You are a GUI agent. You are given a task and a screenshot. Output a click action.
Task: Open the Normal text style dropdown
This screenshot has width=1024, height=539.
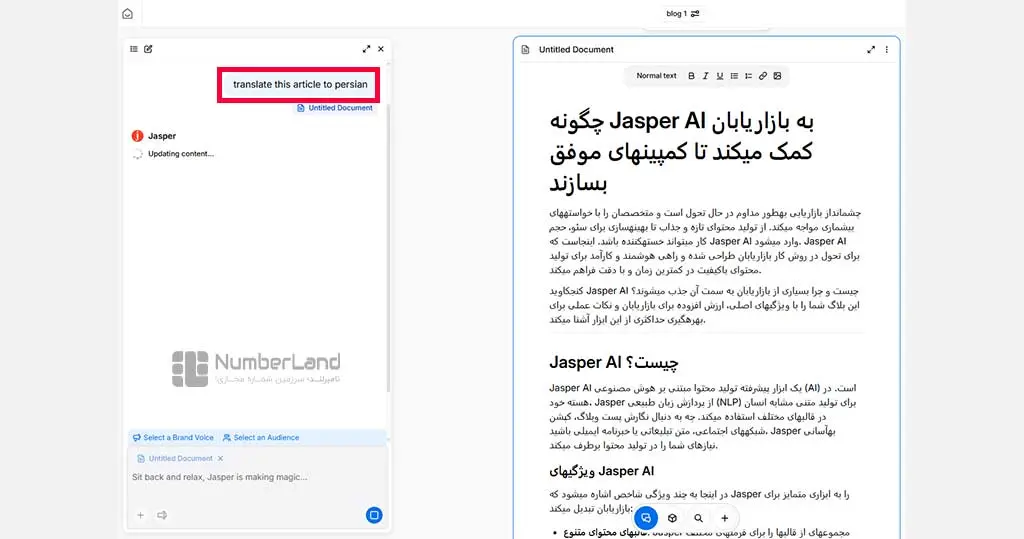tap(656, 76)
